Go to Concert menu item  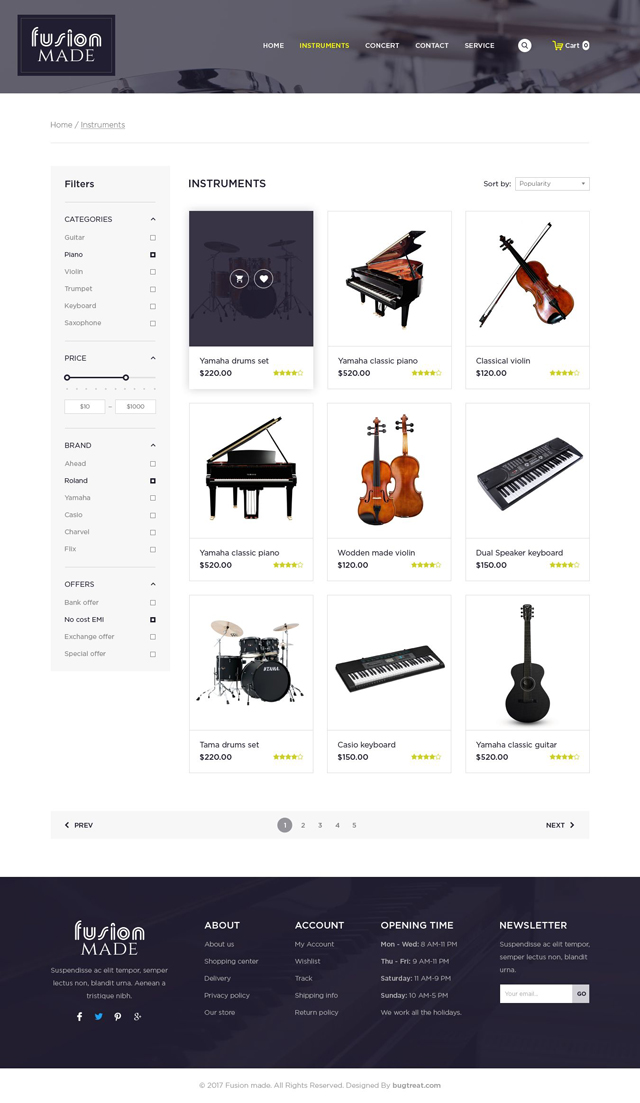point(382,45)
